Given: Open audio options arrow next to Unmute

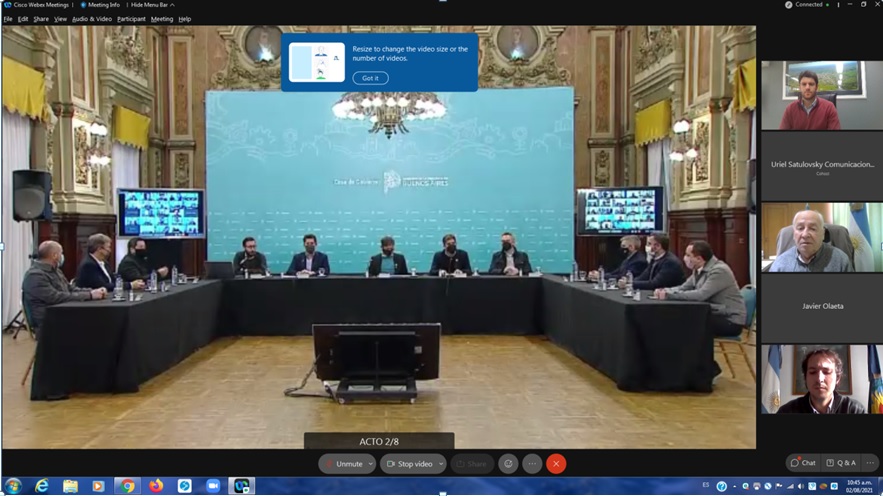Looking at the screenshot, I should [371, 464].
